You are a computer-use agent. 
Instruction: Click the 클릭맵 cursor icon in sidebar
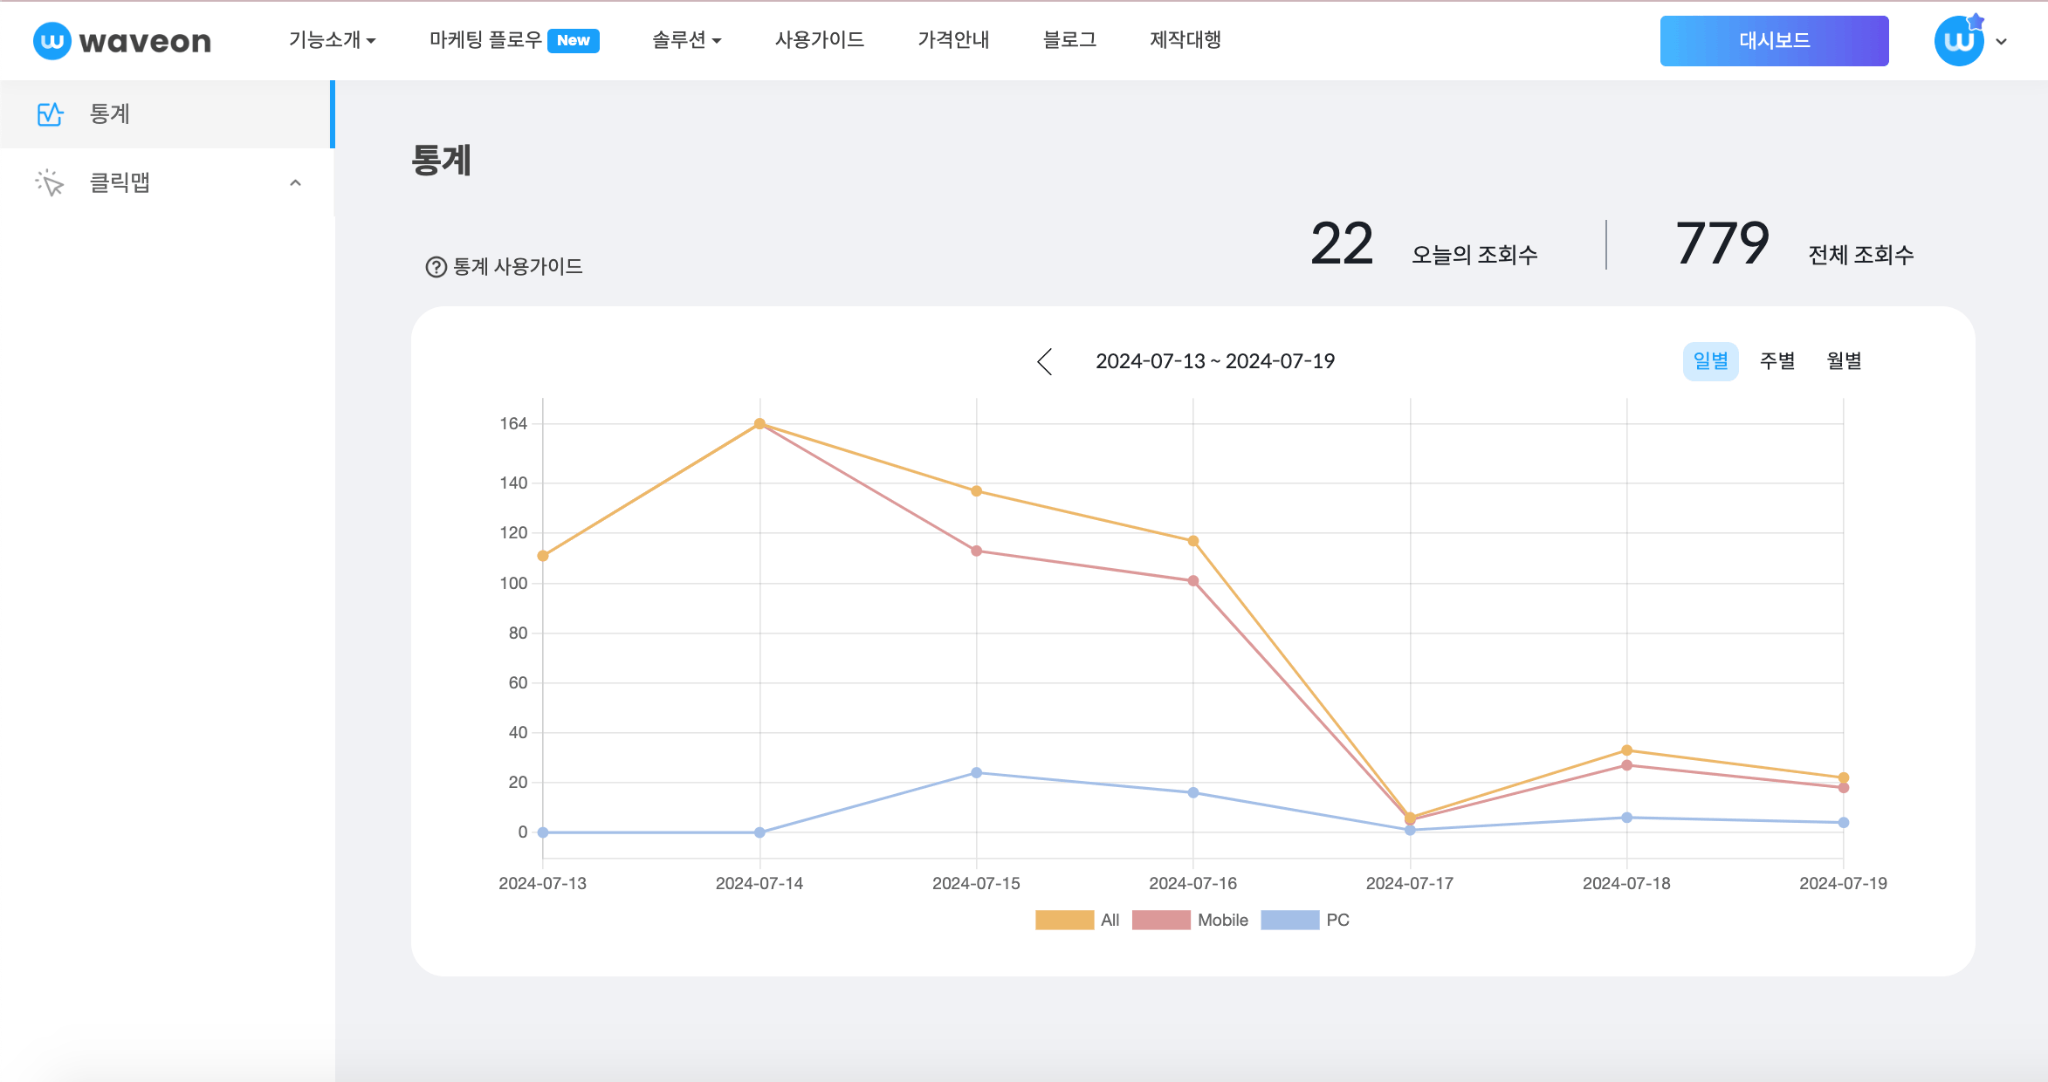(x=49, y=183)
